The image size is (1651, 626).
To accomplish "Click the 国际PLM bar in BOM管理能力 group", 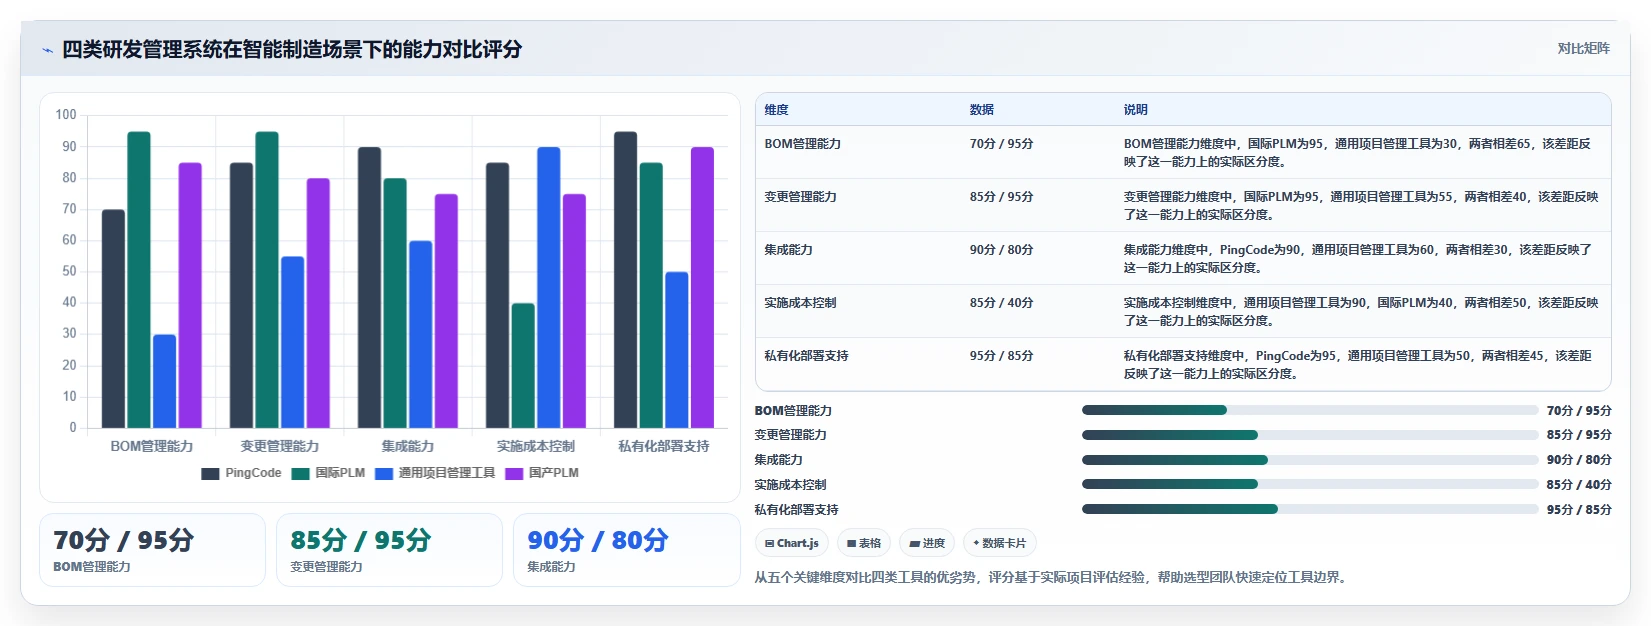I will (x=139, y=280).
